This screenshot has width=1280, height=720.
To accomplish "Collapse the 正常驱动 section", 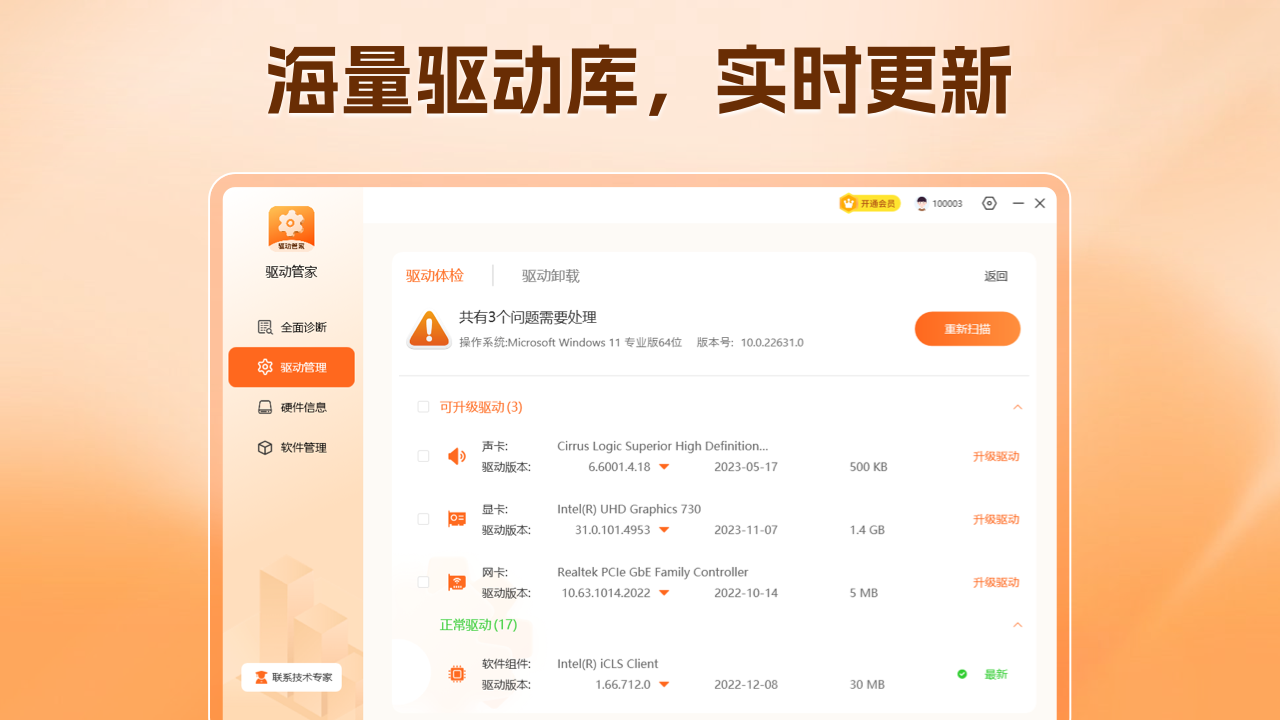I will pos(1017,624).
